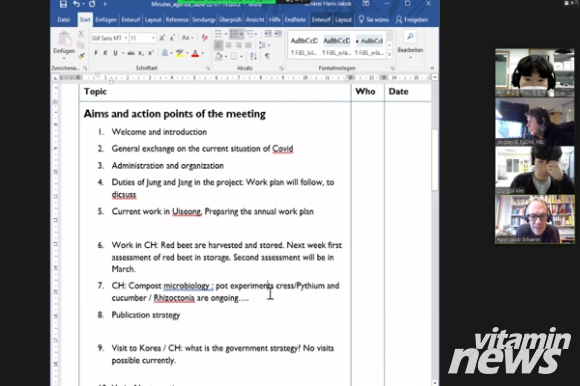Sort text with the A-Z sort icon
The width and height of the screenshot is (580, 386).
coord(253,56)
